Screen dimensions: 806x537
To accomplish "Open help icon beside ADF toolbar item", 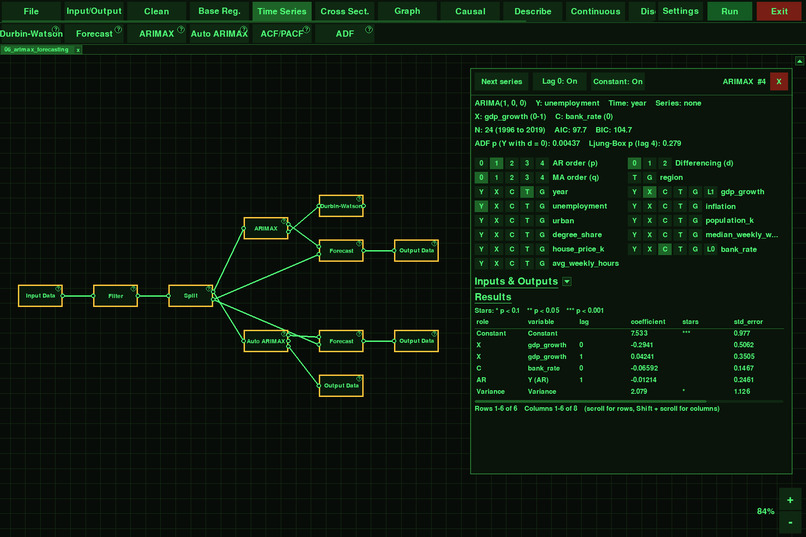I will pyautogui.click(x=369, y=29).
